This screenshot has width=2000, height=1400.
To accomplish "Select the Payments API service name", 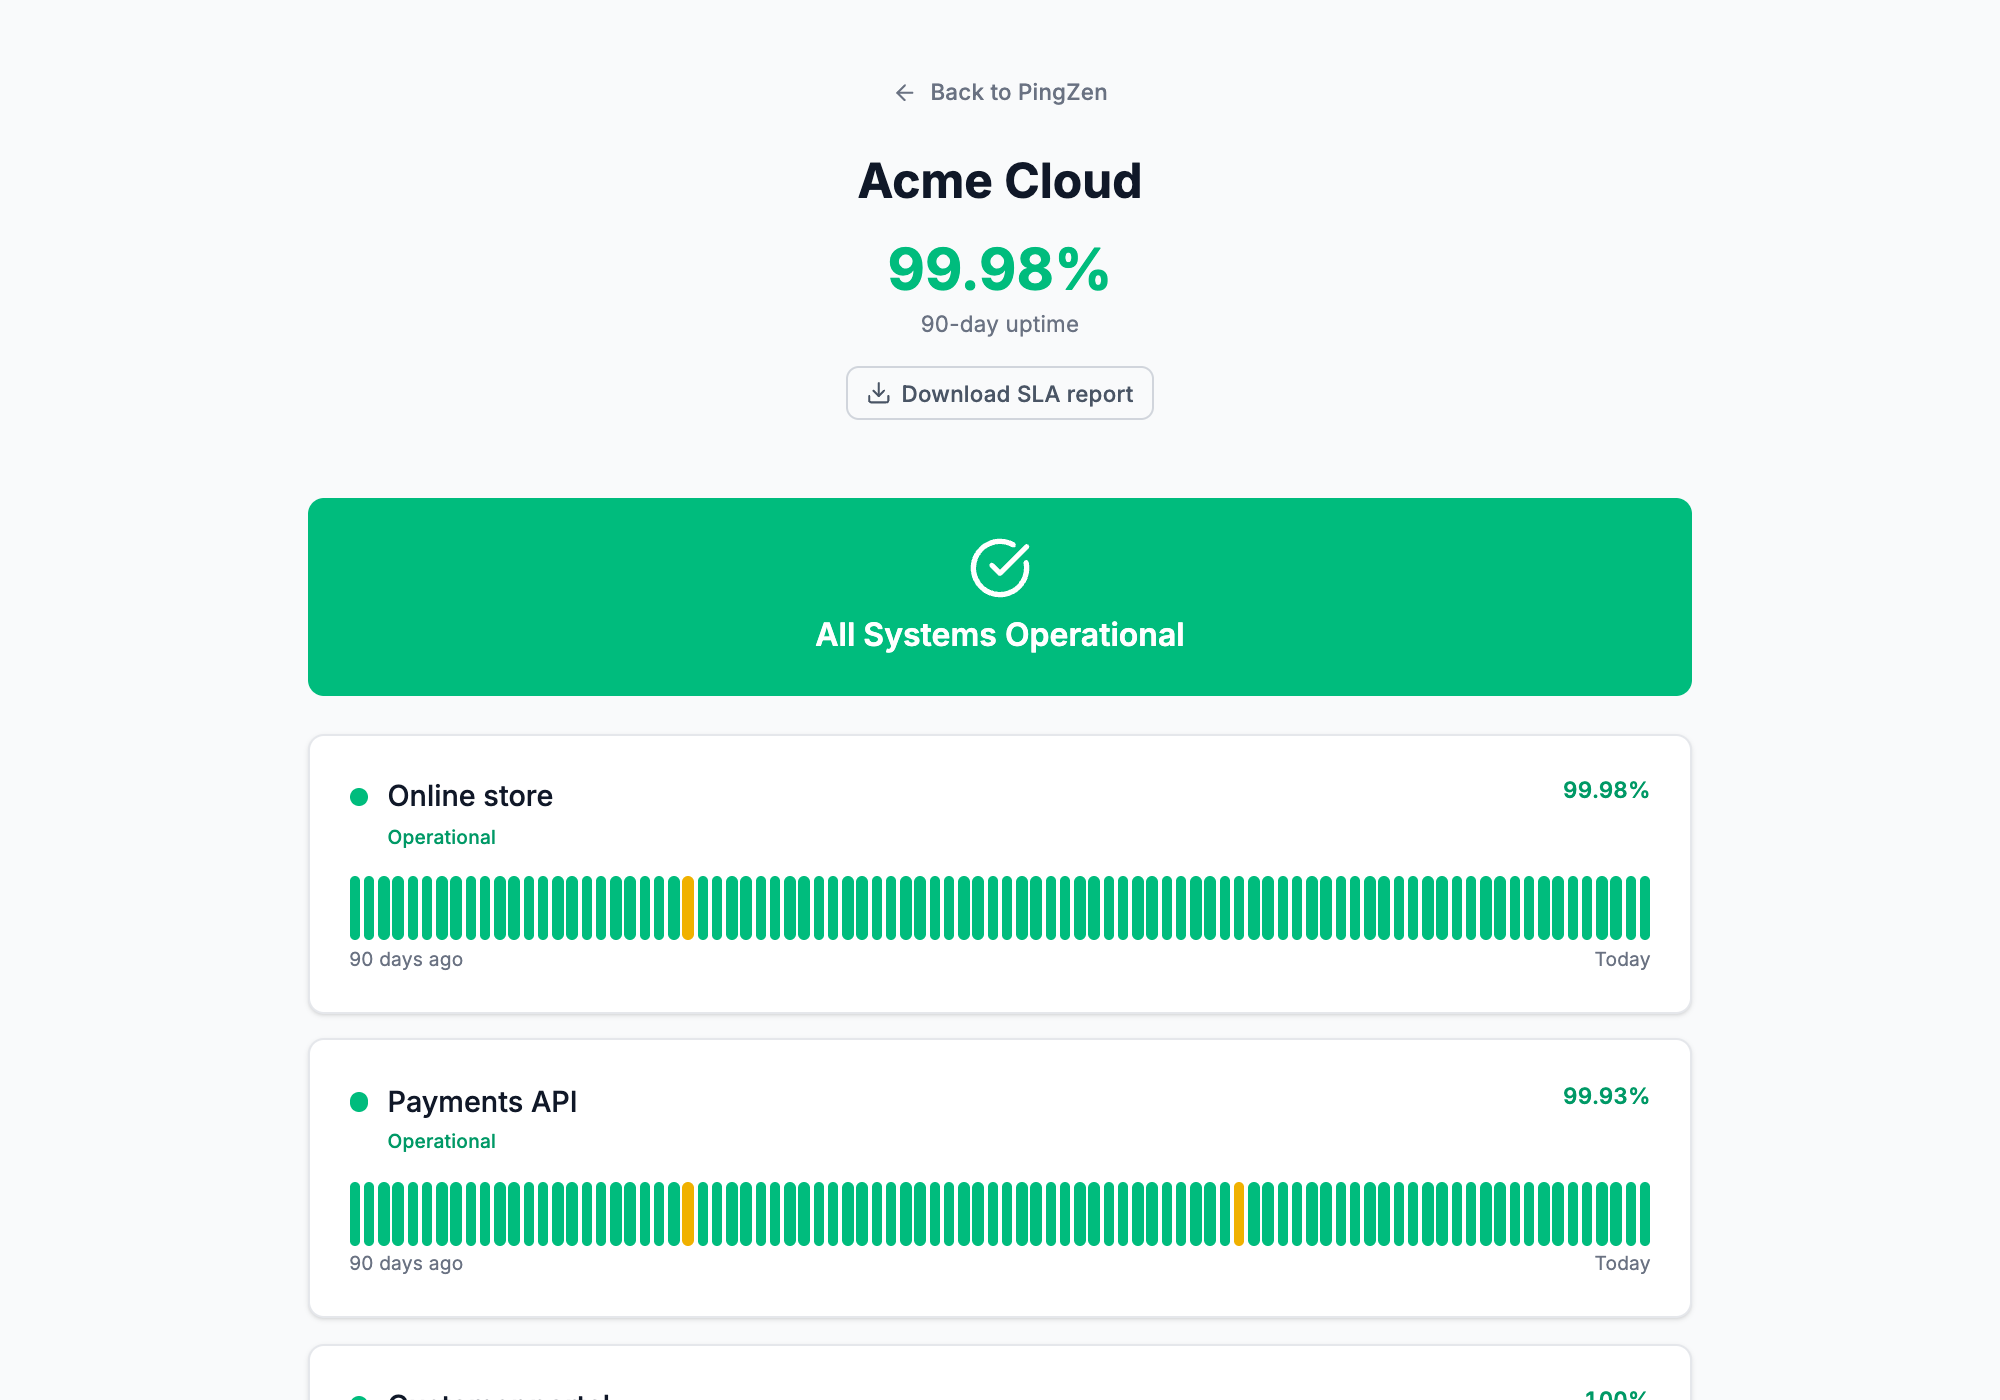I will [482, 1102].
